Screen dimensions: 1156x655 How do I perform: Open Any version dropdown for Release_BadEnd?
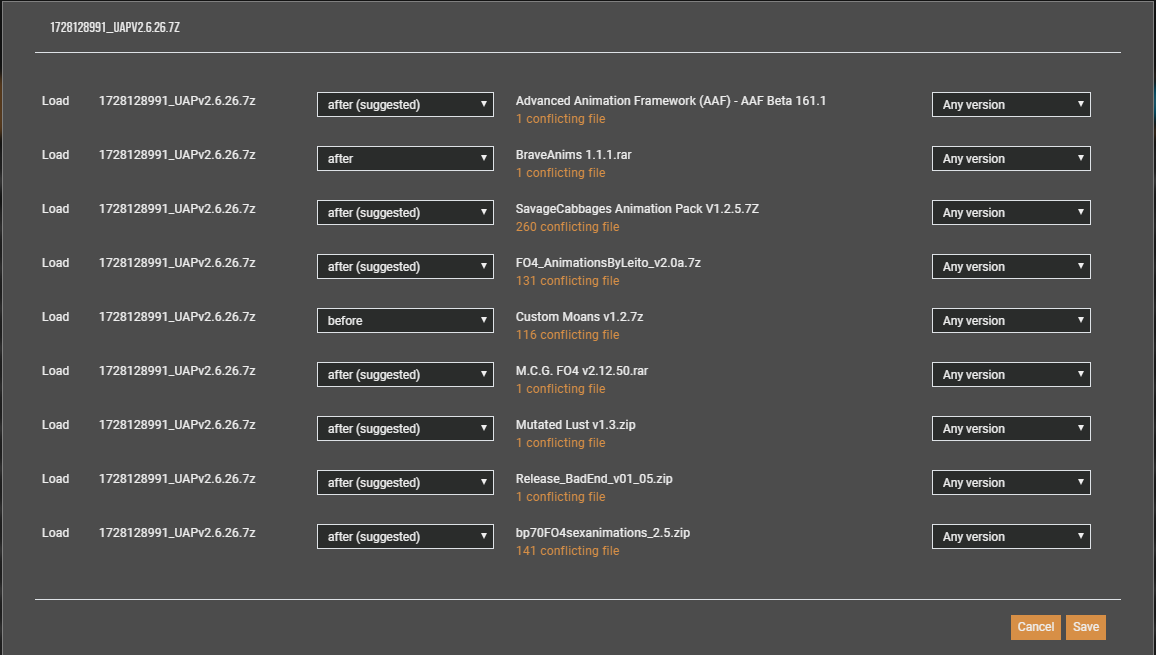click(x=1011, y=482)
